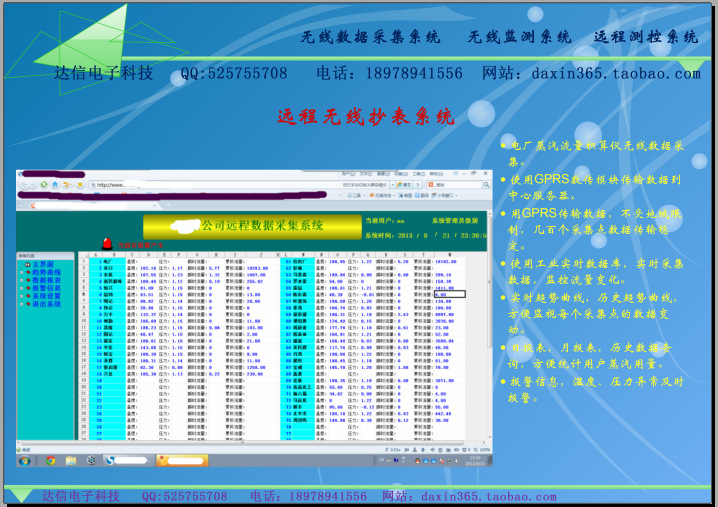This screenshot has width=718, height=507.
Task: Click the selected cell with black border
Action: (449, 294)
